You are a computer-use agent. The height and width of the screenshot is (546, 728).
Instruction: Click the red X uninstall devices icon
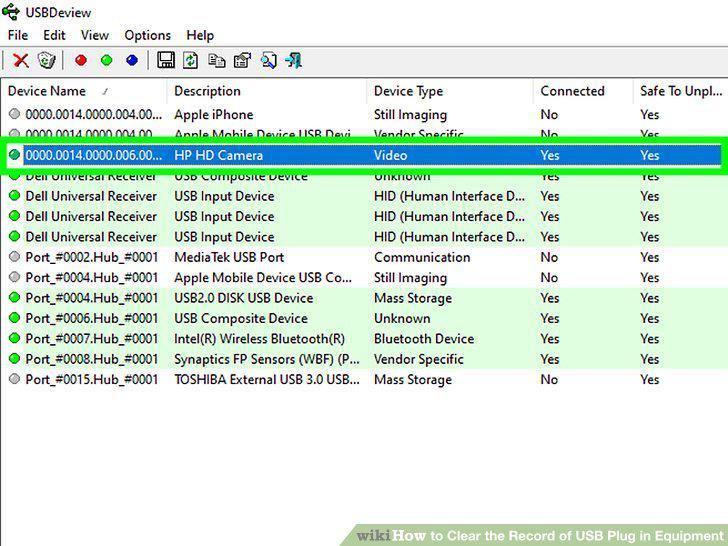coord(20,60)
